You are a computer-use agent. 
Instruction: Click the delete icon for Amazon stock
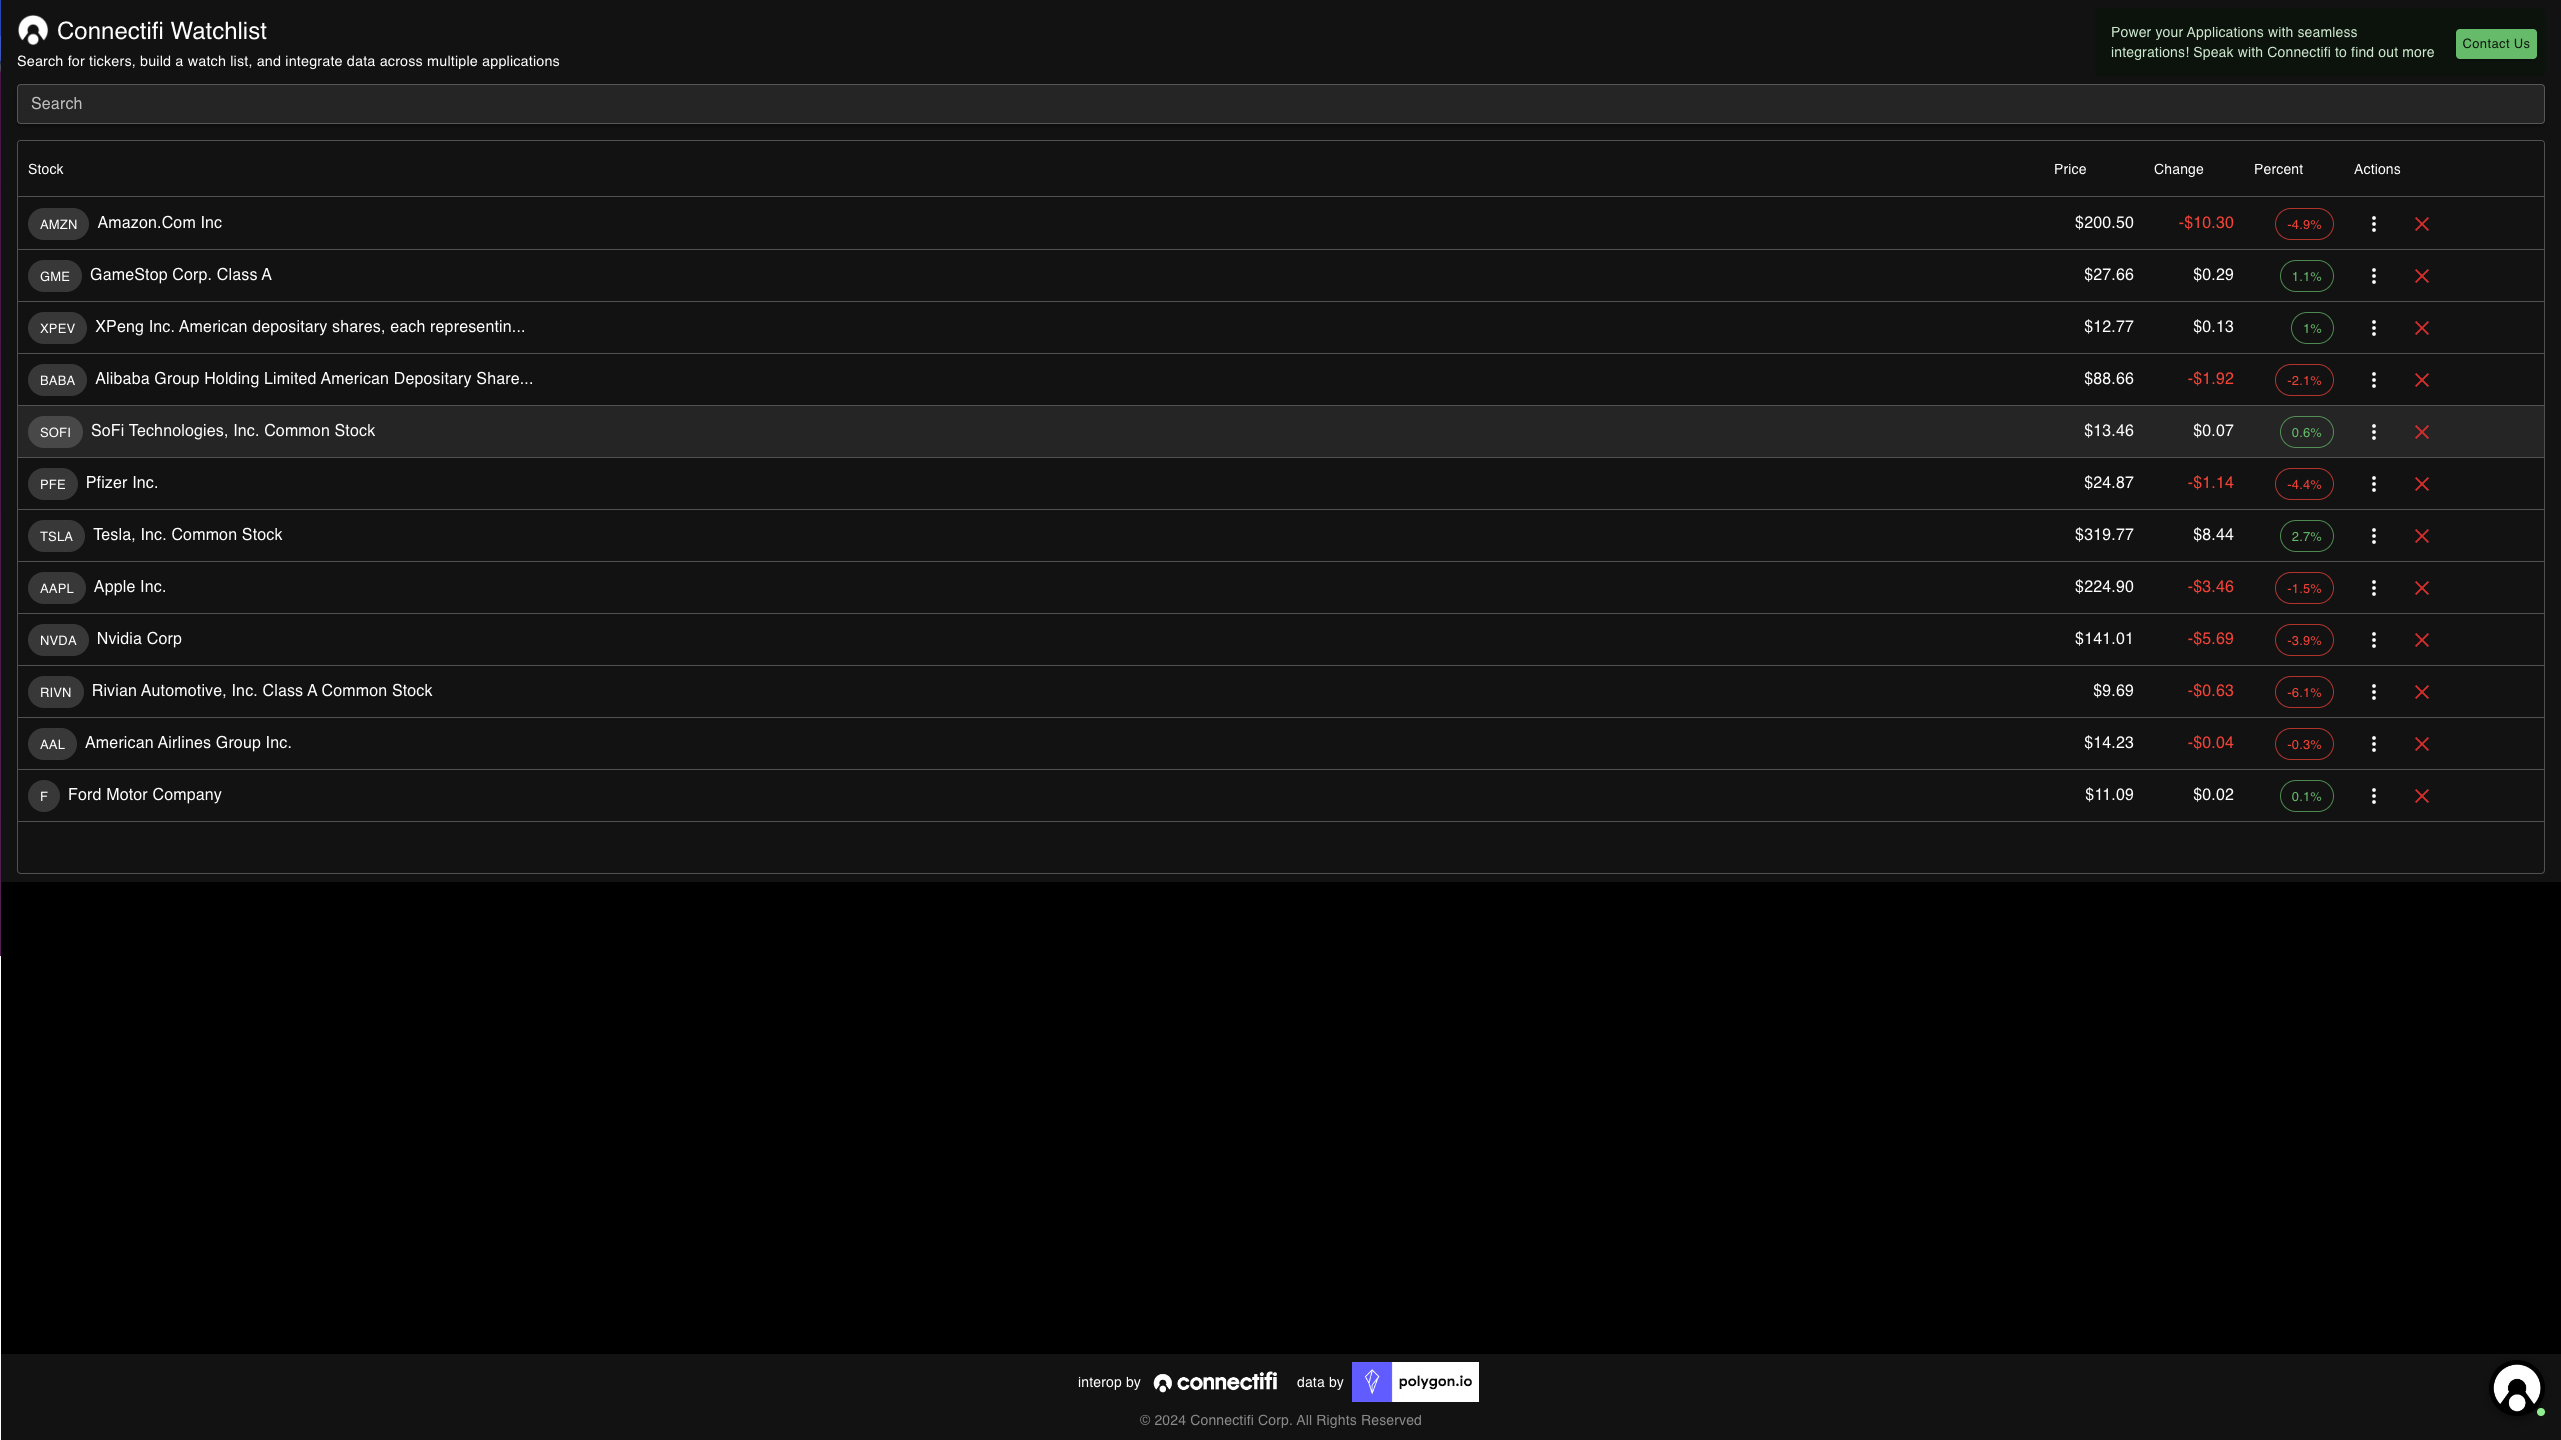2422,223
